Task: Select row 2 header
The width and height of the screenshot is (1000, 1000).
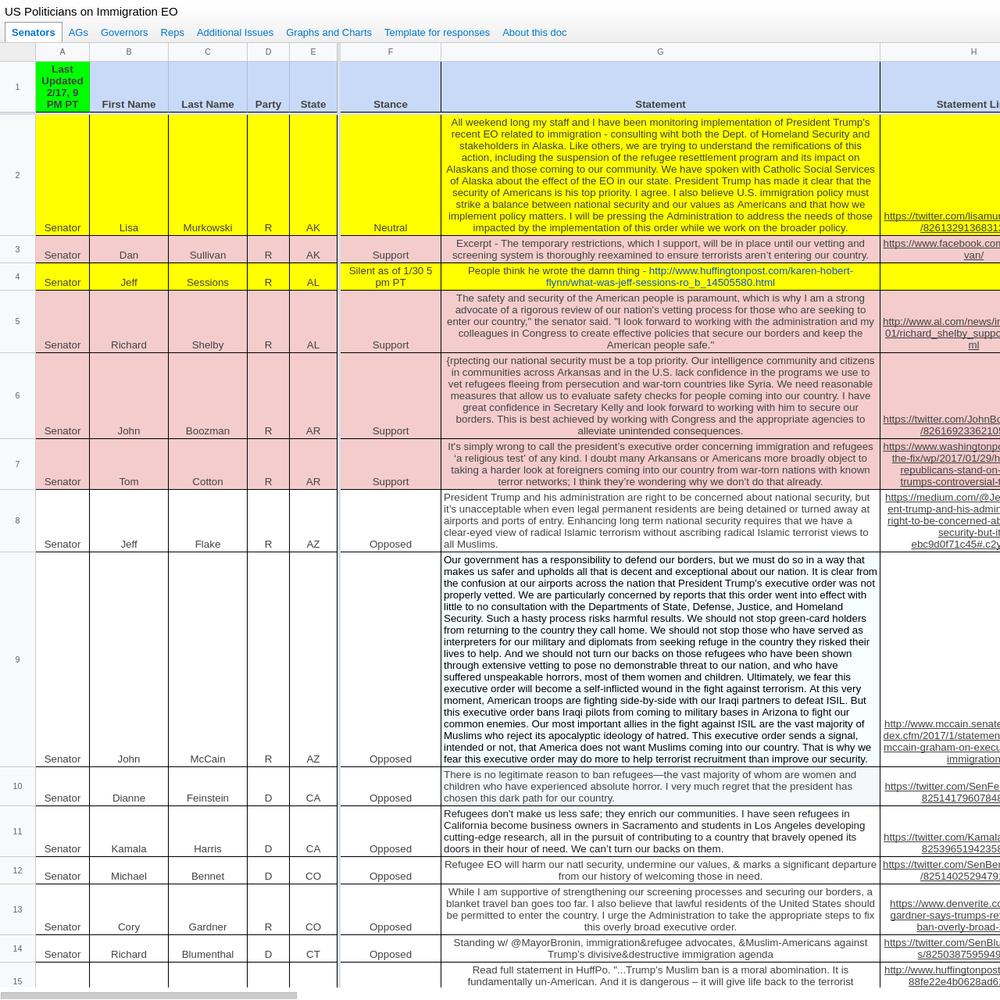Action: (x=17, y=175)
